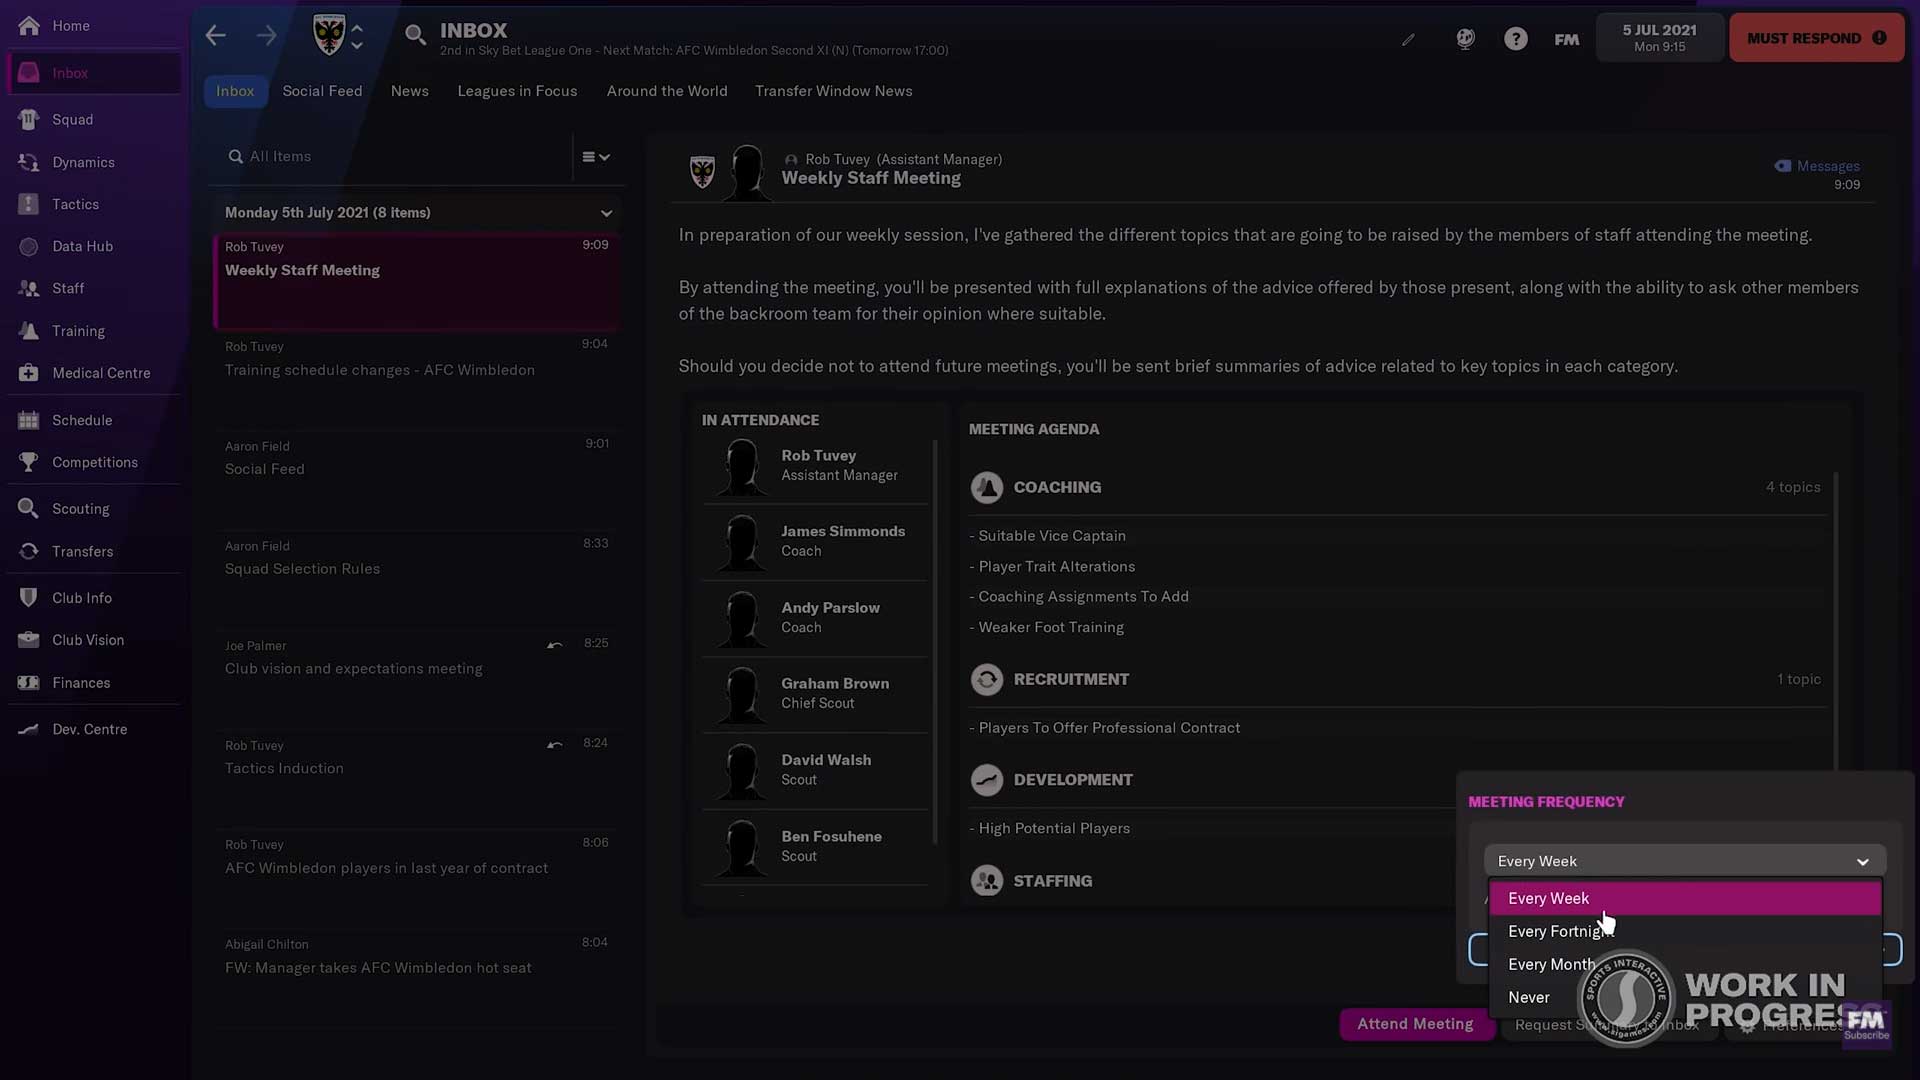Image resolution: width=1920 pixels, height=1080 pixels.
Task: Go to the Medical Centre section
Action: click(x=100, y=373)
